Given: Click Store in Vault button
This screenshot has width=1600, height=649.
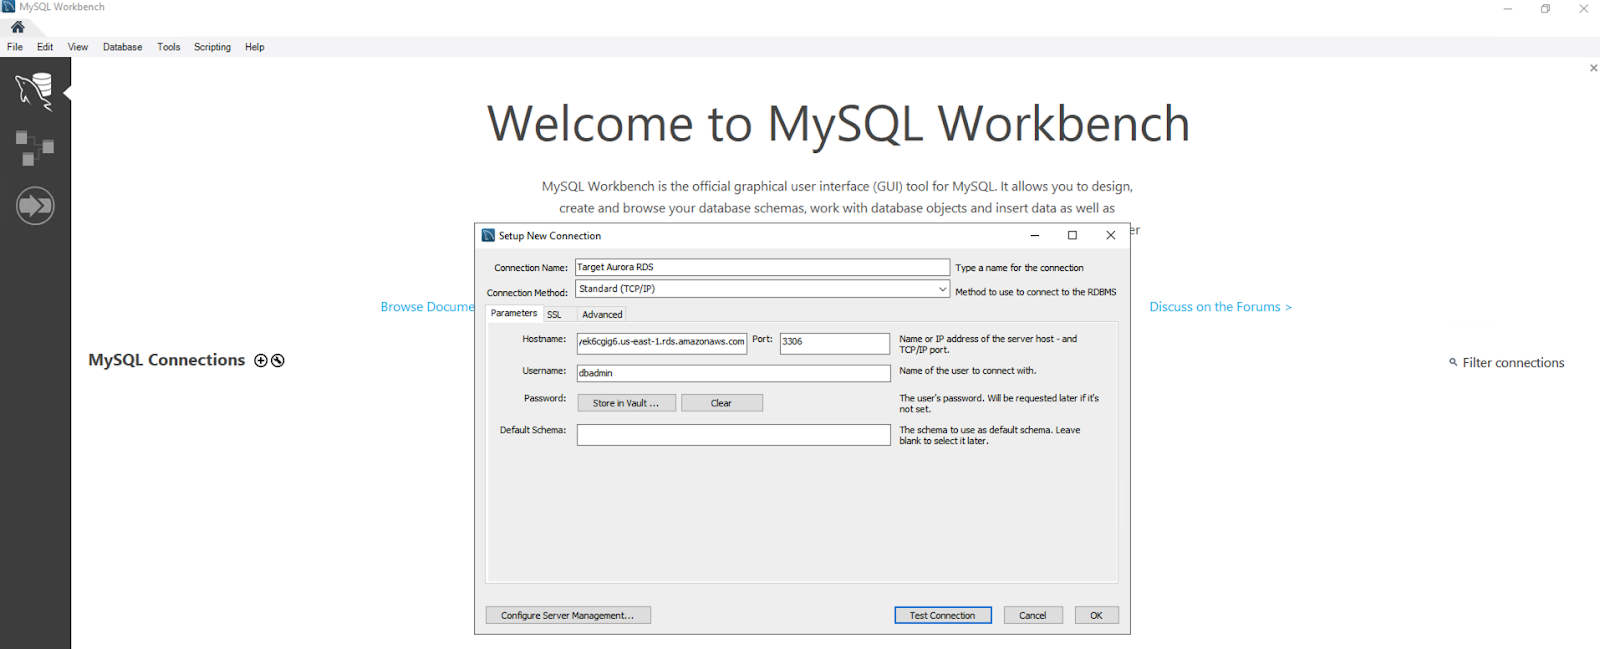Looking at the screenshot, I should (626, 403).
